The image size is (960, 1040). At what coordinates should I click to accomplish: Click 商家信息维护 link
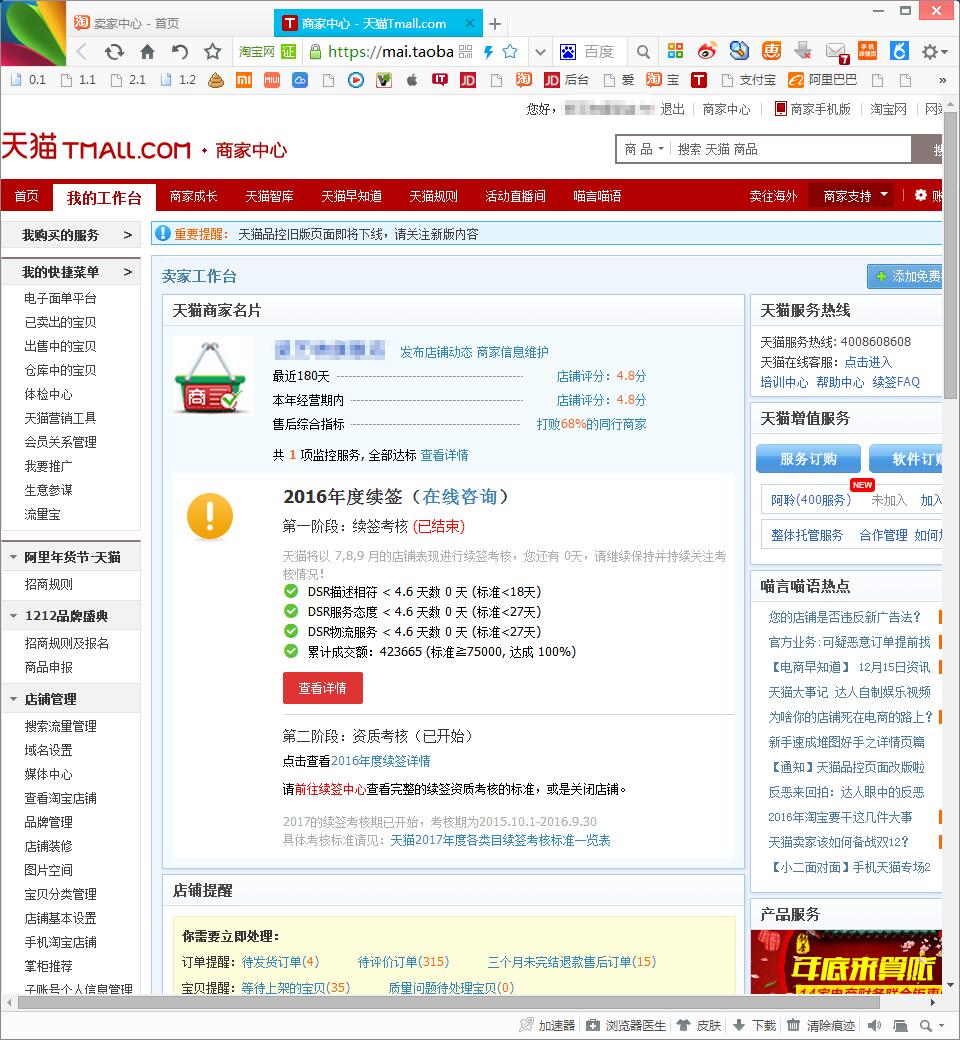(513, 352)
